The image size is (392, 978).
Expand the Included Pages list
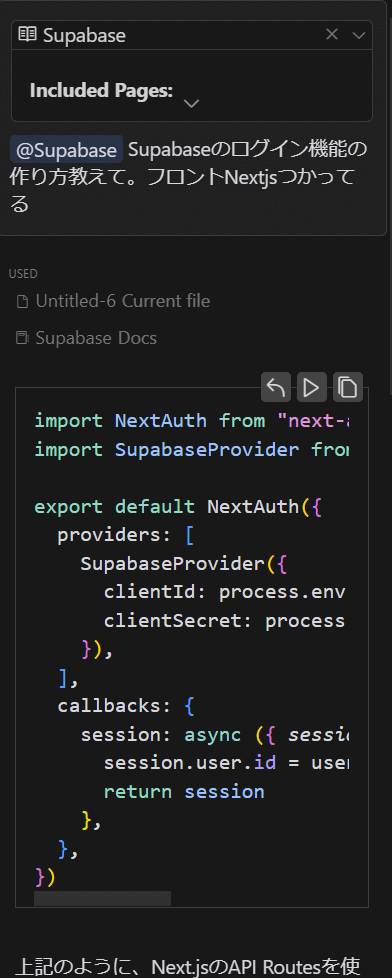click(x=192, y=104)
